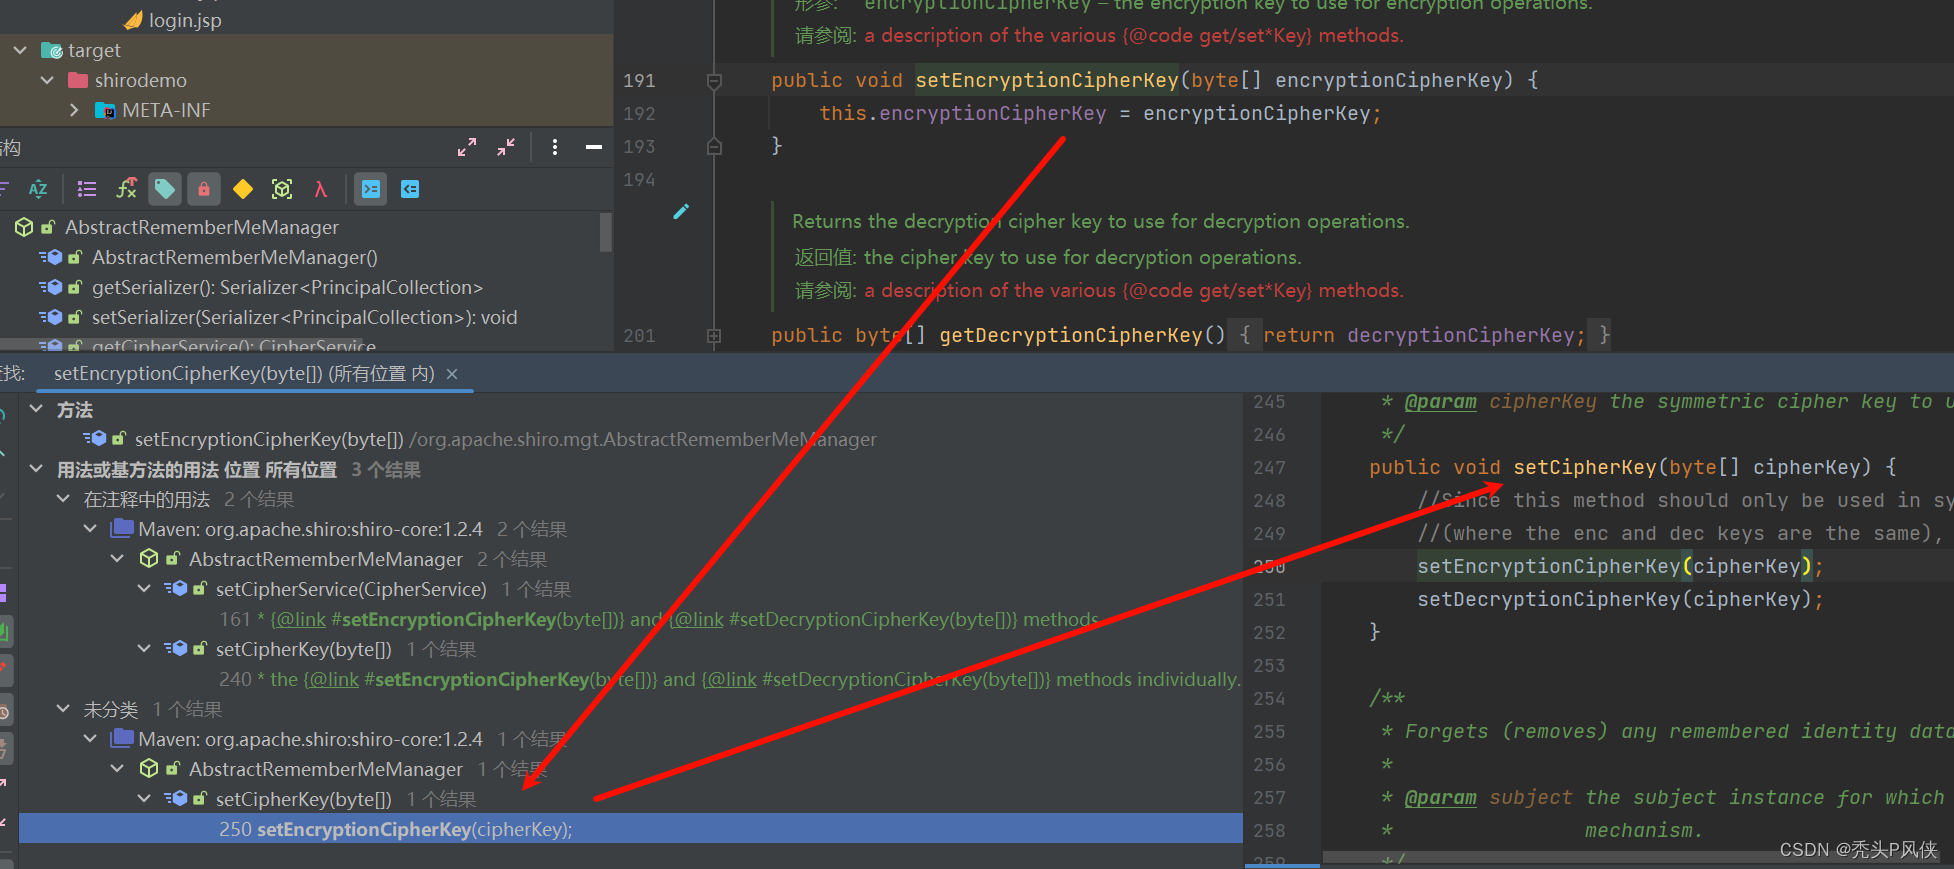1954x869 pixels.
Task: Collapse 在注释中的用法 node
Action: tap(63, 499)
